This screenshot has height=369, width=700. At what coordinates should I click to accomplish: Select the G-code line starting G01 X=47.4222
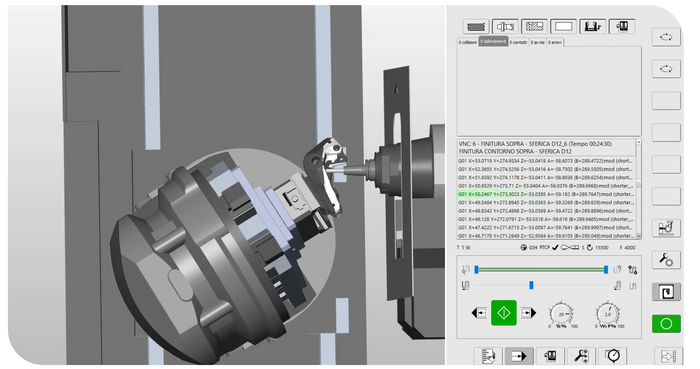tap(546, 228)
